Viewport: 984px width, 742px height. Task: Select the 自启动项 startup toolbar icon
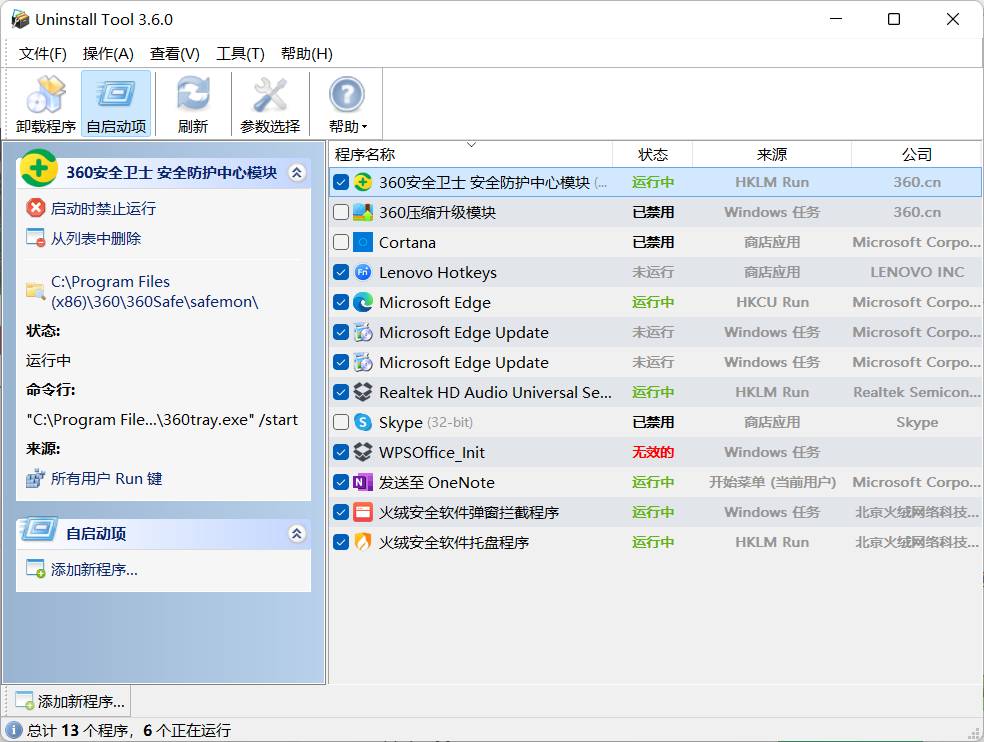point(116,97)
